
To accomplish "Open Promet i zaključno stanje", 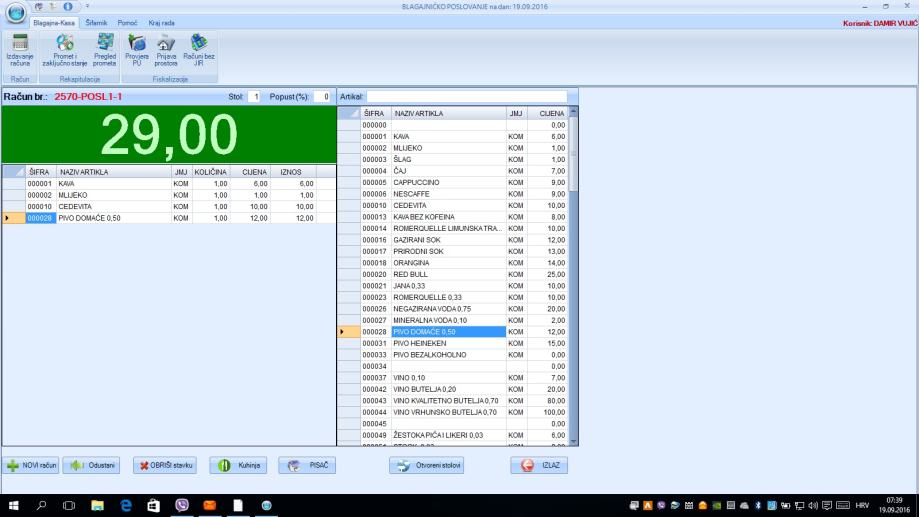I will 67,50.
